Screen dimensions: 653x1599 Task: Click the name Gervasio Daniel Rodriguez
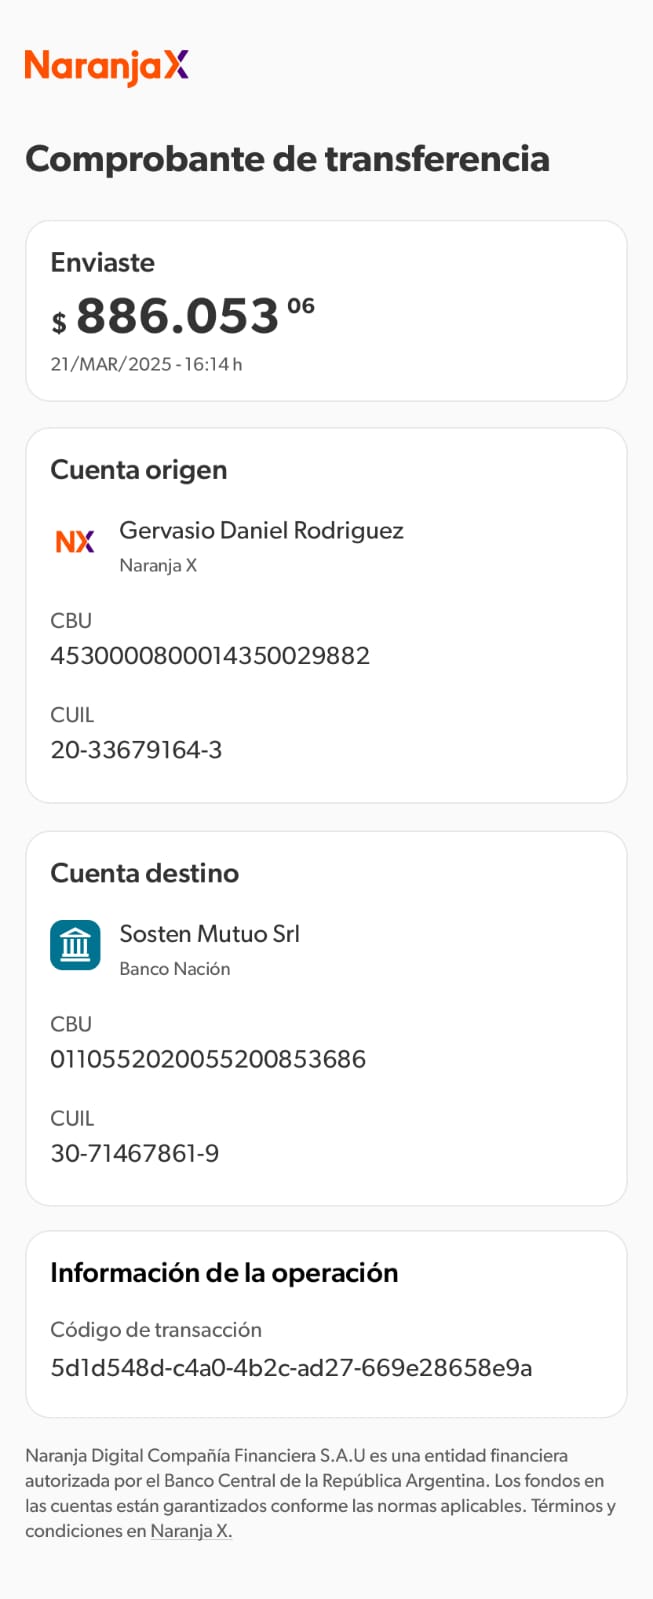(x=261, y=530)
